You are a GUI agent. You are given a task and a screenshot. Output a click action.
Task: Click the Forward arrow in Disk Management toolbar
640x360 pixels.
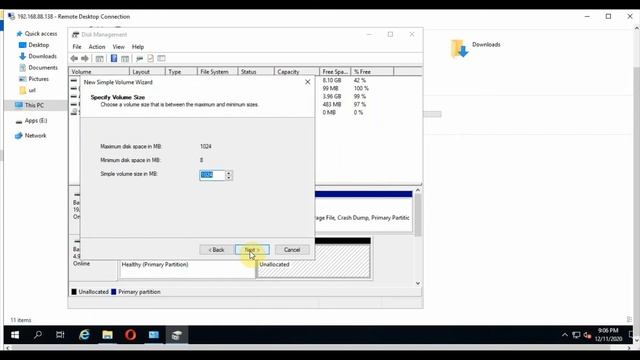(85, 58)
